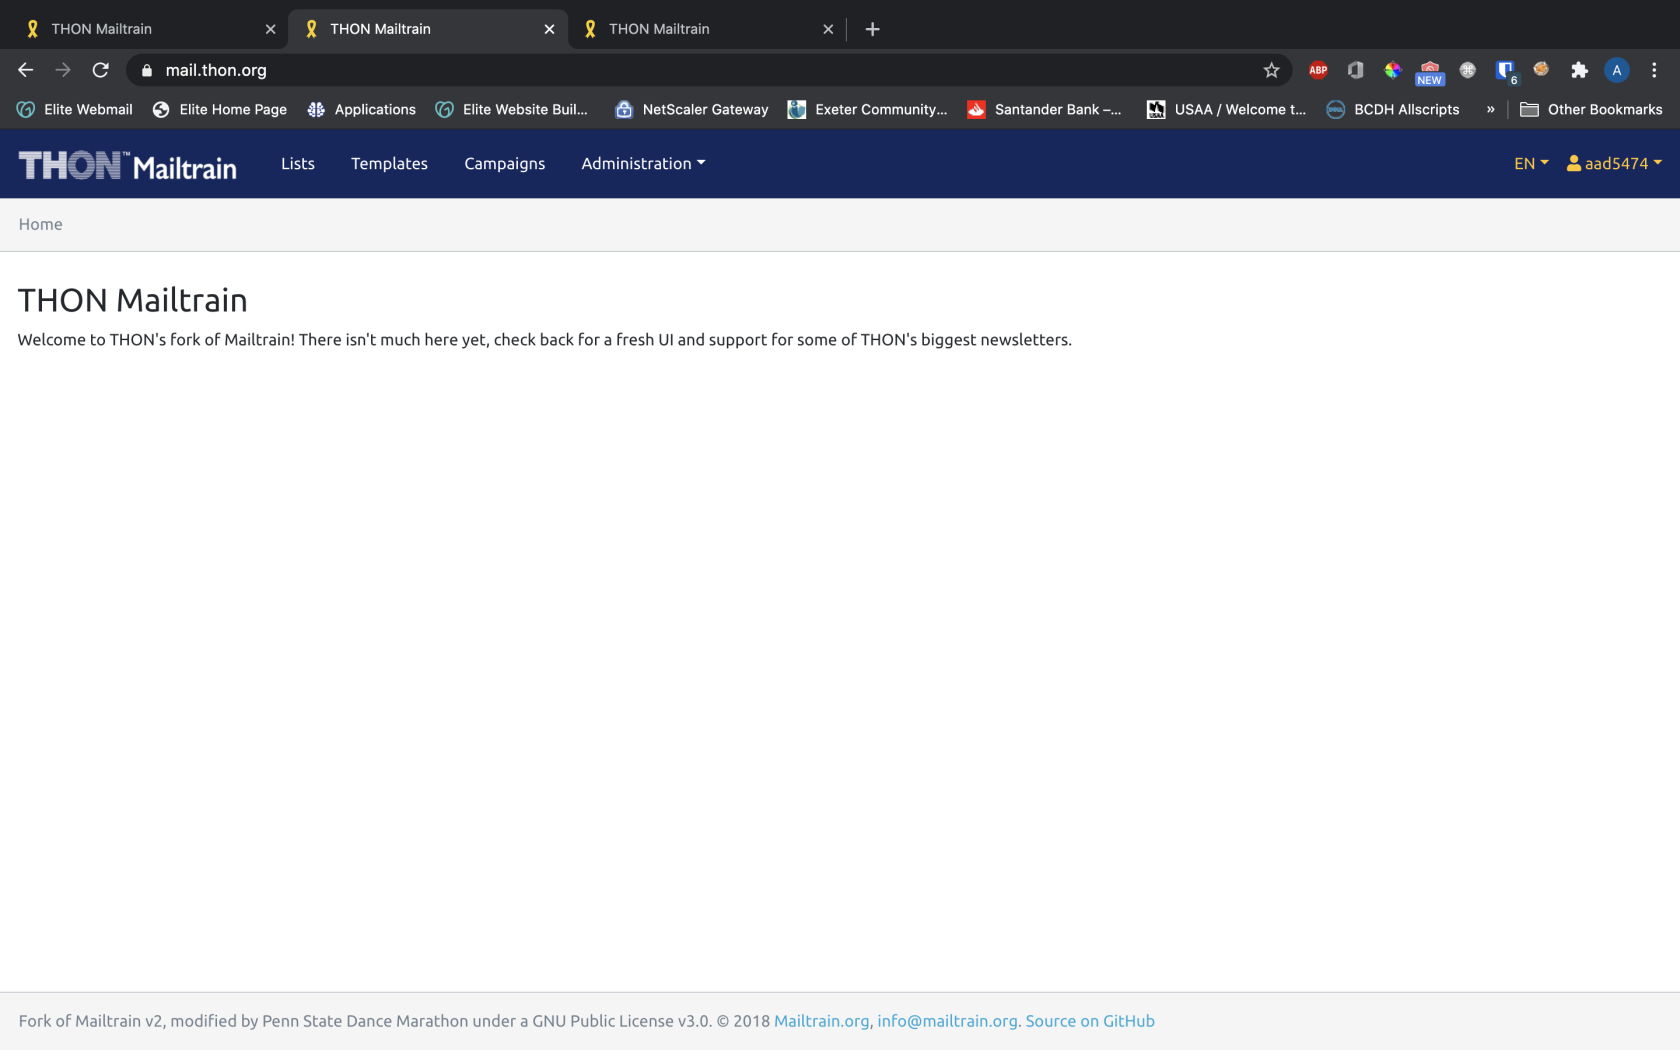The image size is (1680, 1050).
Task: Open the Santander Bank bookmark
Action: point(1044,109)
